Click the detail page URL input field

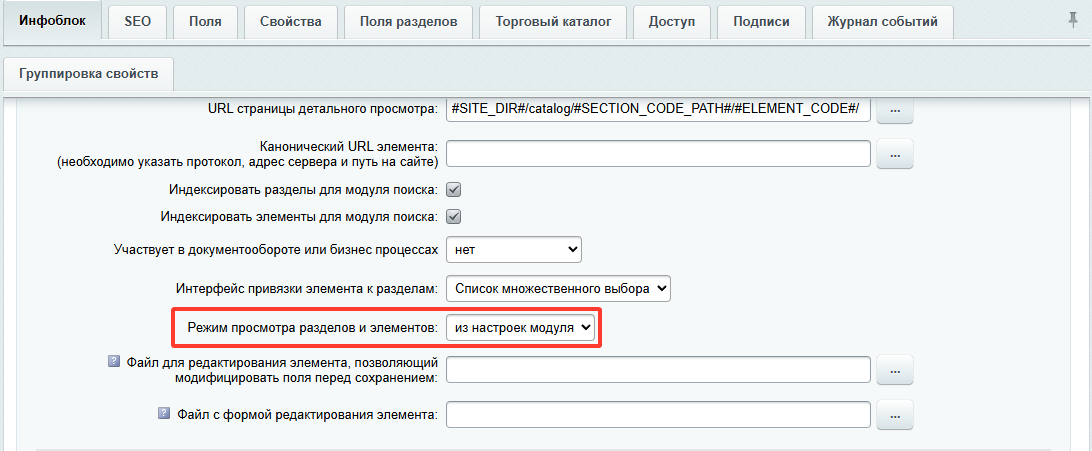pyautogui.click(x=659, y=110)
